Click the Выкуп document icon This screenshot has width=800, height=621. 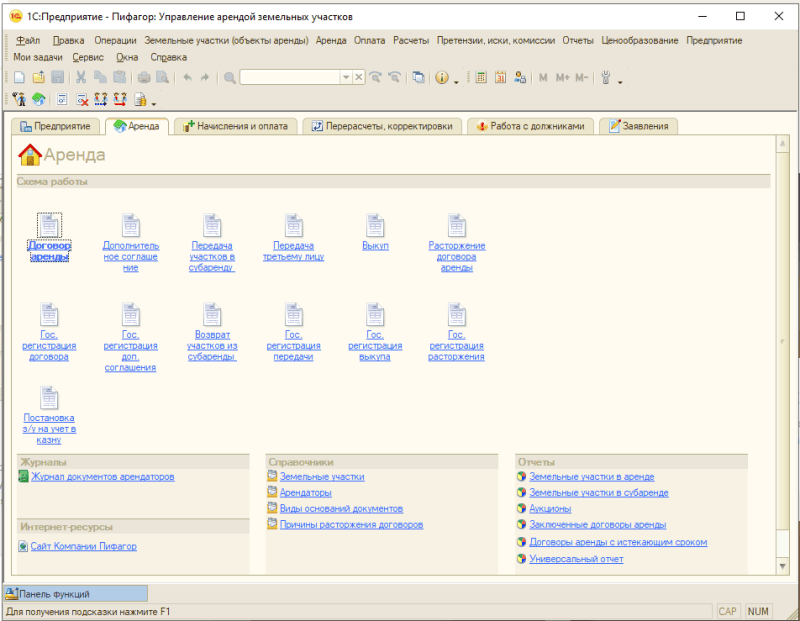point(375,226)
